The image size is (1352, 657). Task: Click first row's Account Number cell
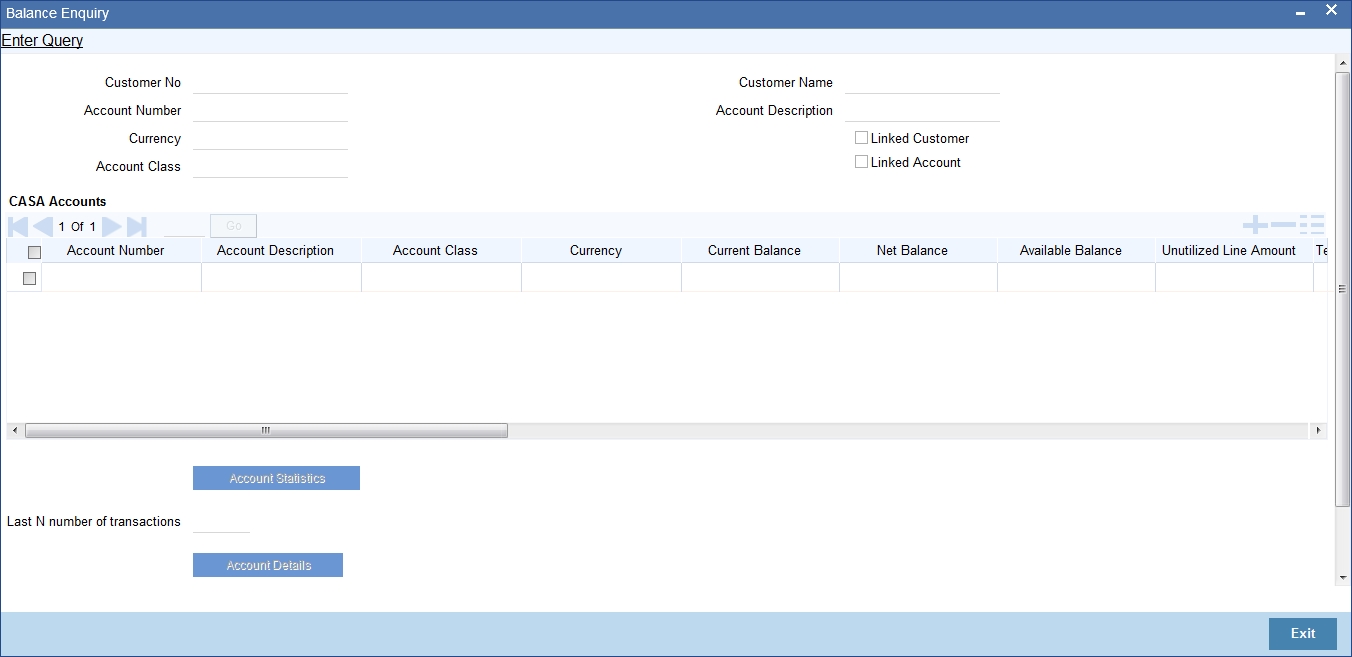[122, 278]
